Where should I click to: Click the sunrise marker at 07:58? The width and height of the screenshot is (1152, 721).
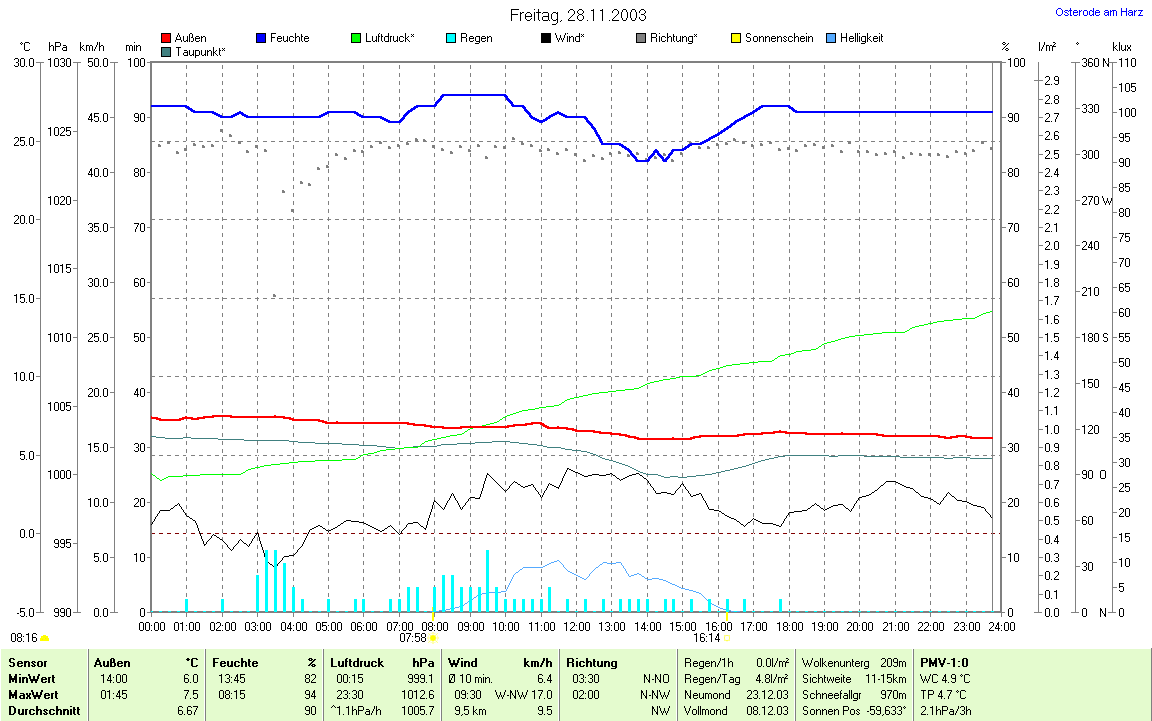tap(433, 637)
